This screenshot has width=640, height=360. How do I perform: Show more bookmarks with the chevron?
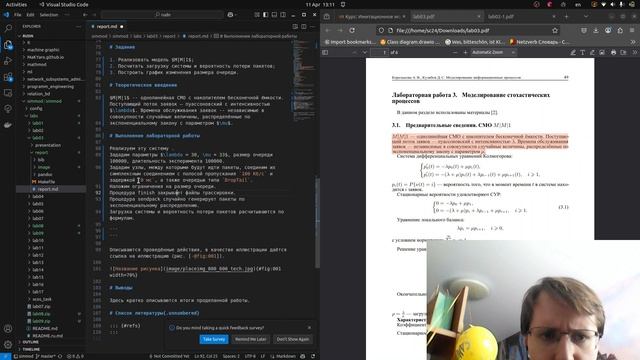point(633,42)
